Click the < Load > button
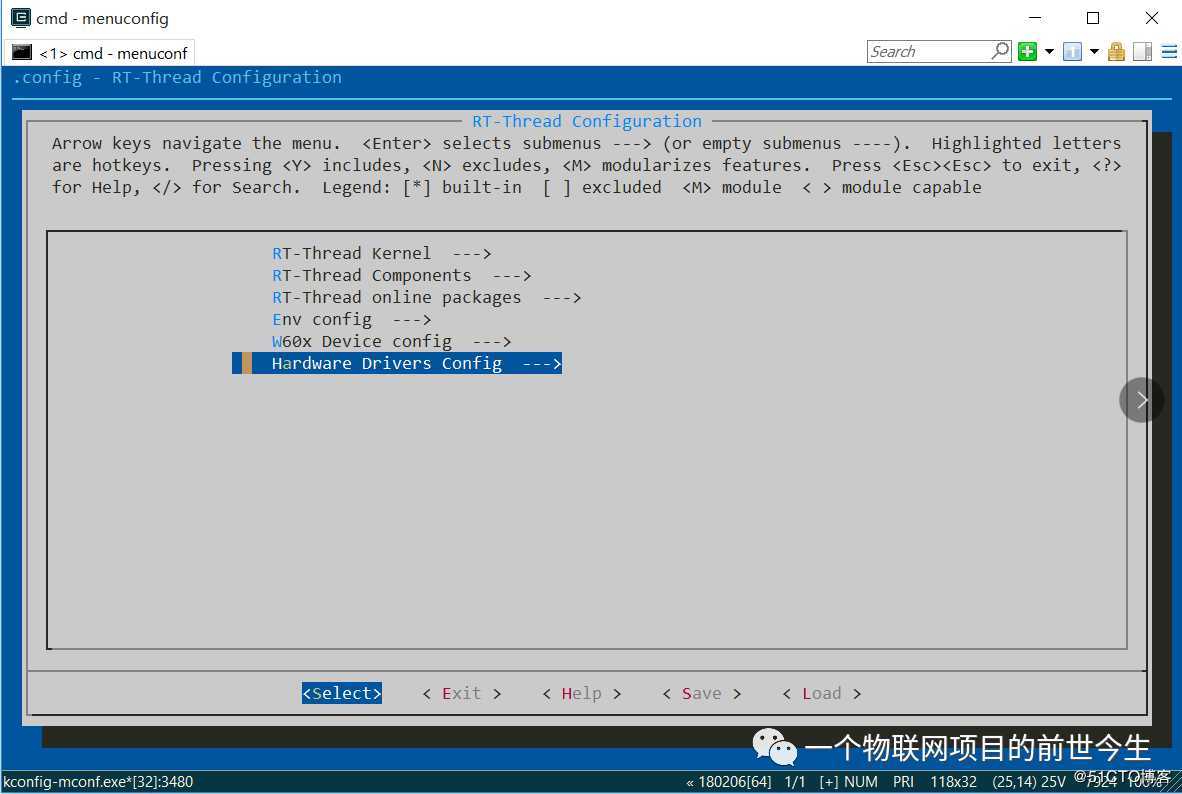 pyautogui.click(x=822, y=693)
